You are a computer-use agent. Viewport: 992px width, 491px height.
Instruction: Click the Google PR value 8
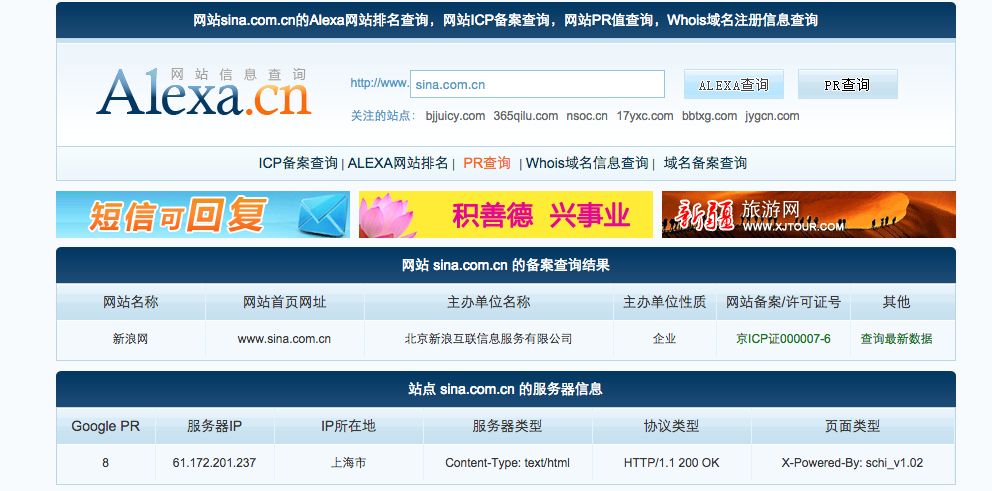point(105,463)
